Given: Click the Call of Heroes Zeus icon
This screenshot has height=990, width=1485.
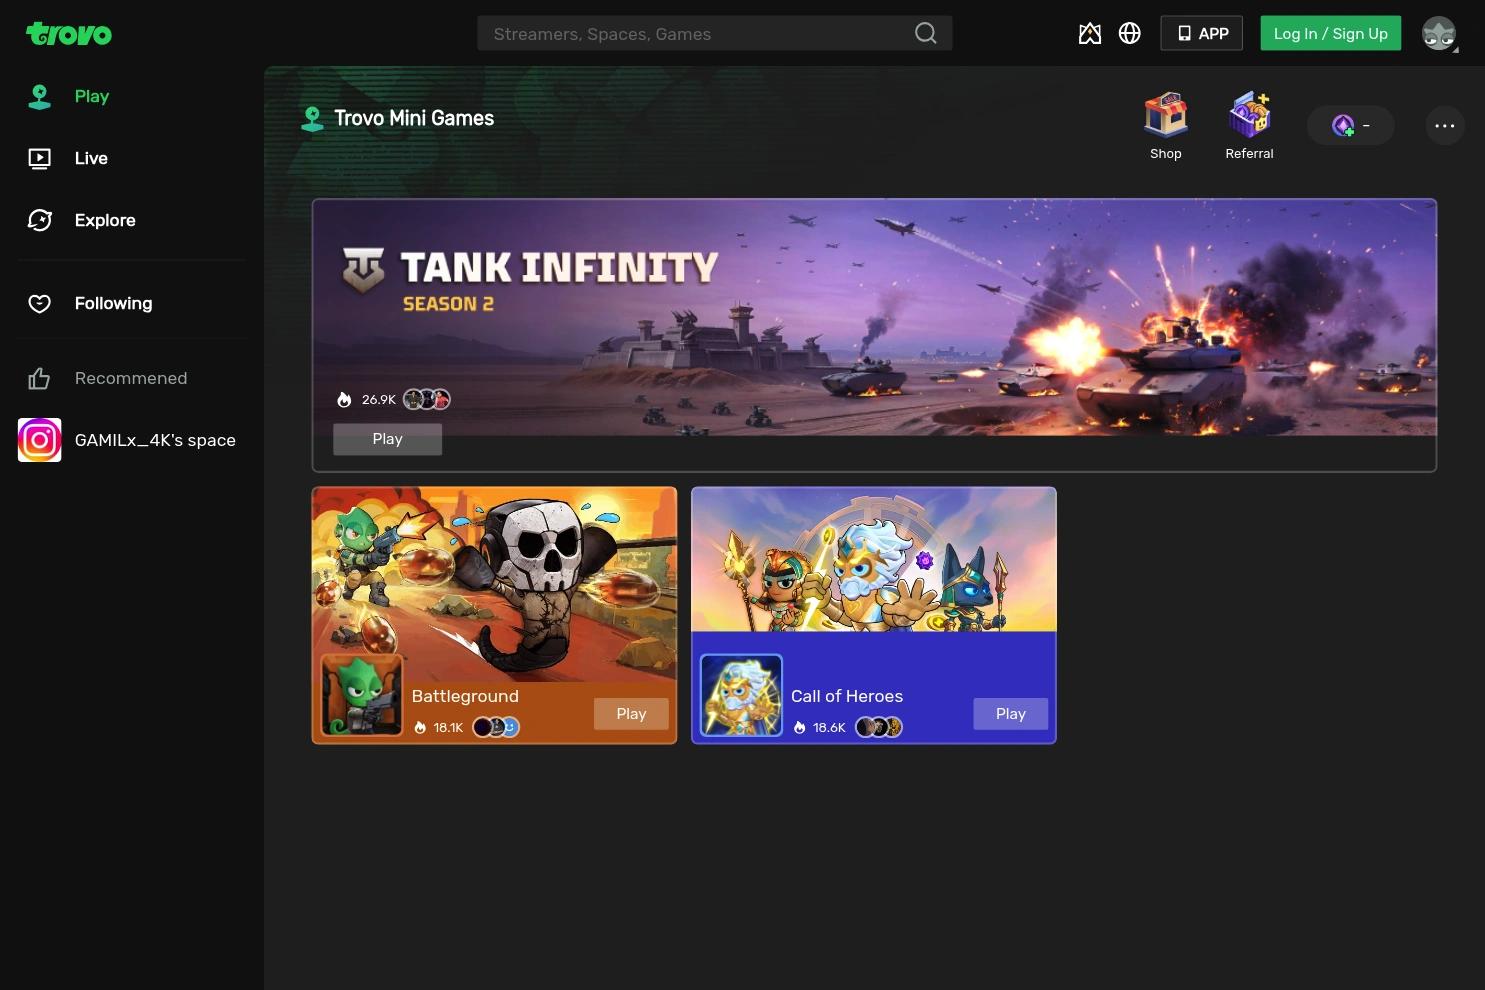Looking at the screenshot, I should 741,695.
